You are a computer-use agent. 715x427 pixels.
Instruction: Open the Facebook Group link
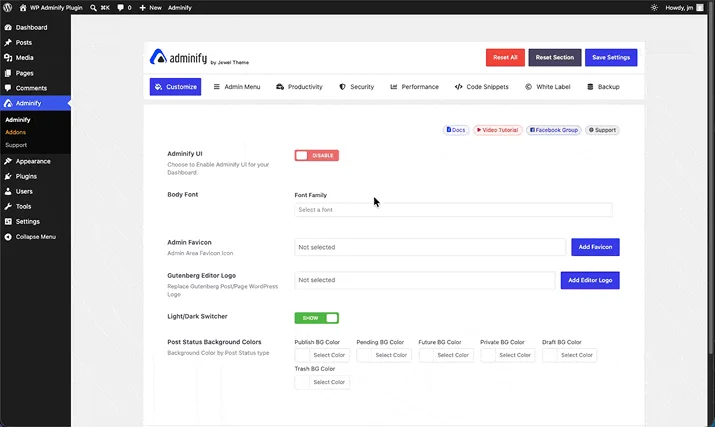click(x=554, y=130)
